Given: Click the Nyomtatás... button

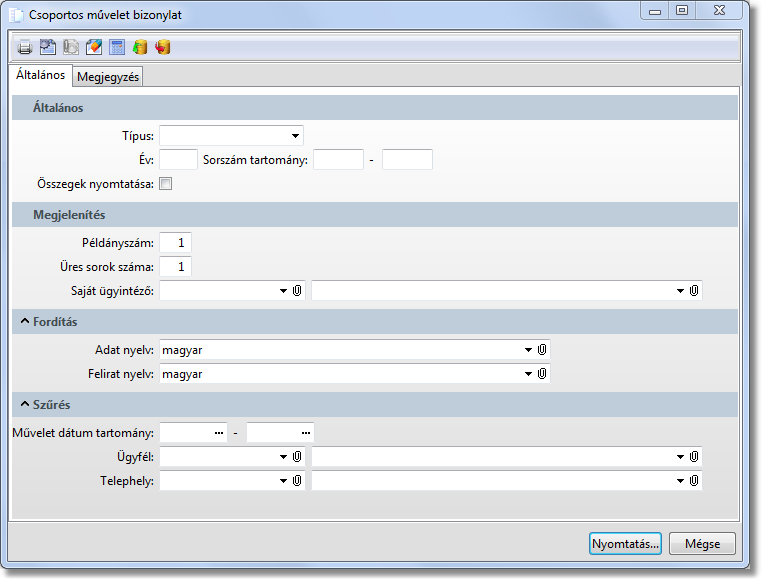Looking at the screenshot, I should pos(625,544).
